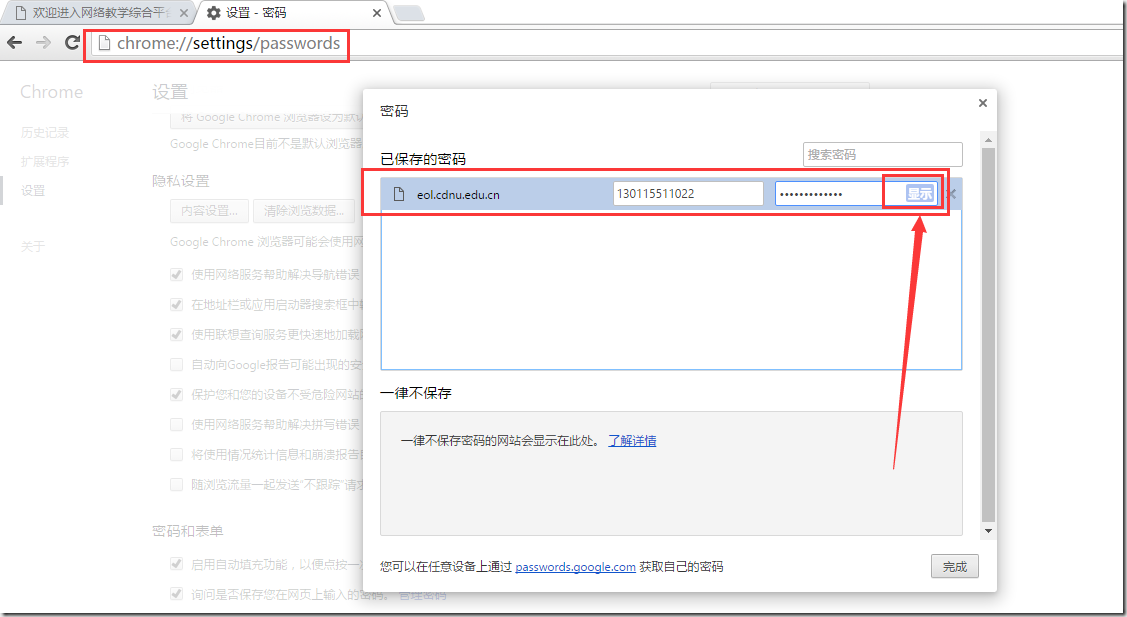Close the 欢迎进入网络教学综合平台 tab
Viewport: 1127px width, 617px height.
point(184,13)
